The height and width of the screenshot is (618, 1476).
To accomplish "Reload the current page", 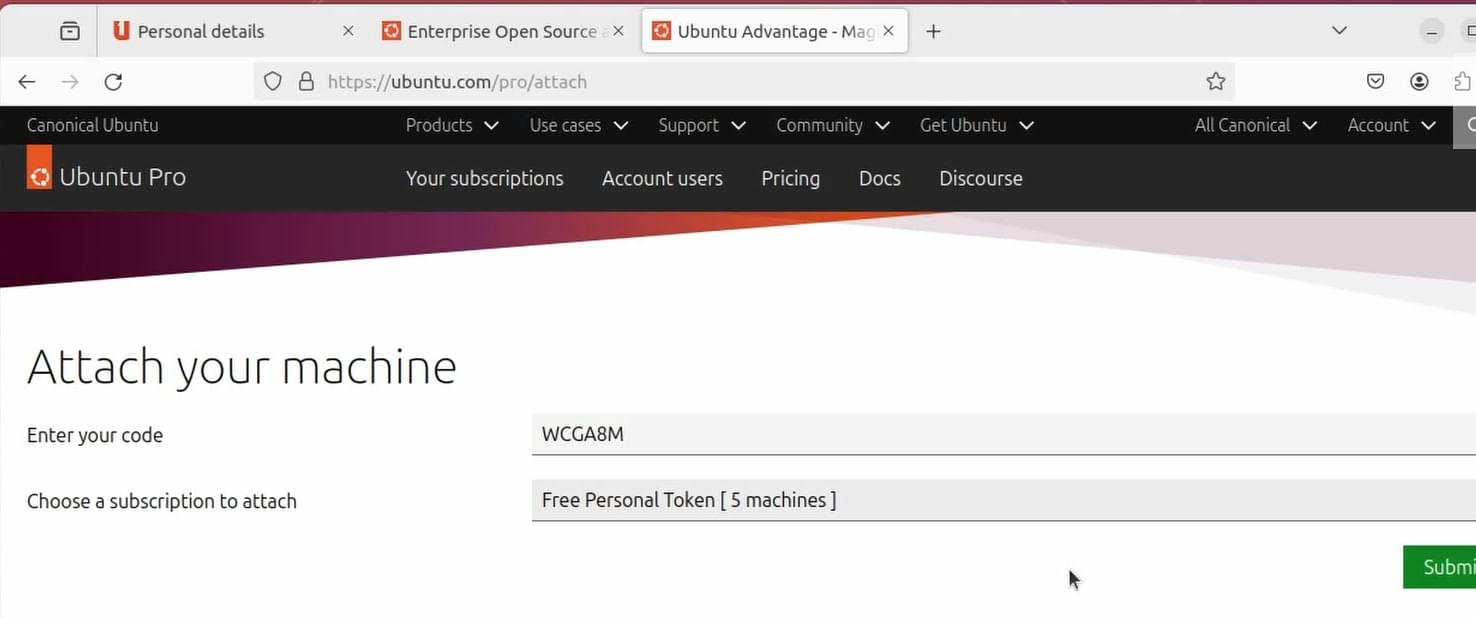I will [113, 82].
